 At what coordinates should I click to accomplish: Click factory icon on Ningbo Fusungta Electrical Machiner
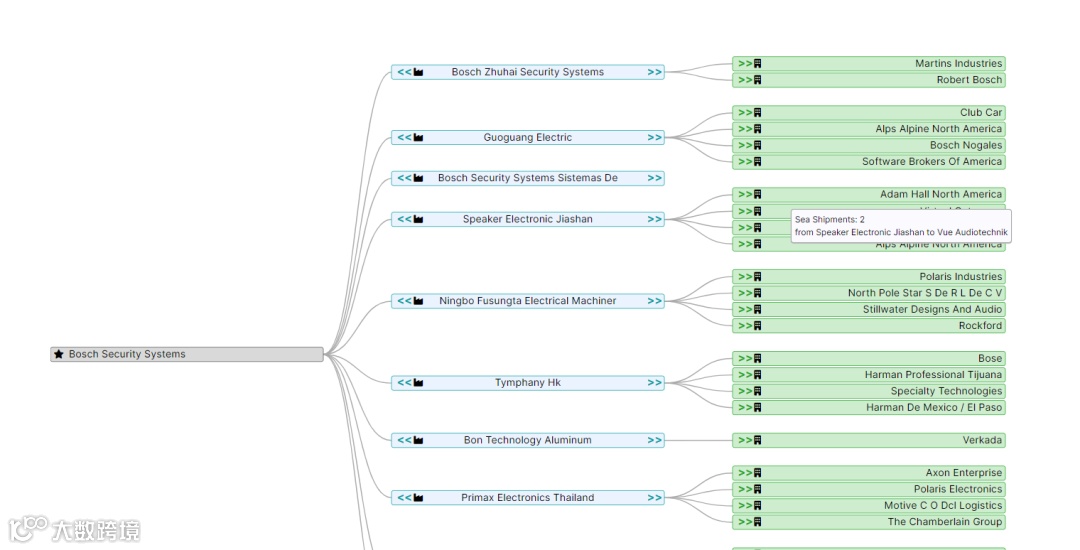click(x=418, y=301)
